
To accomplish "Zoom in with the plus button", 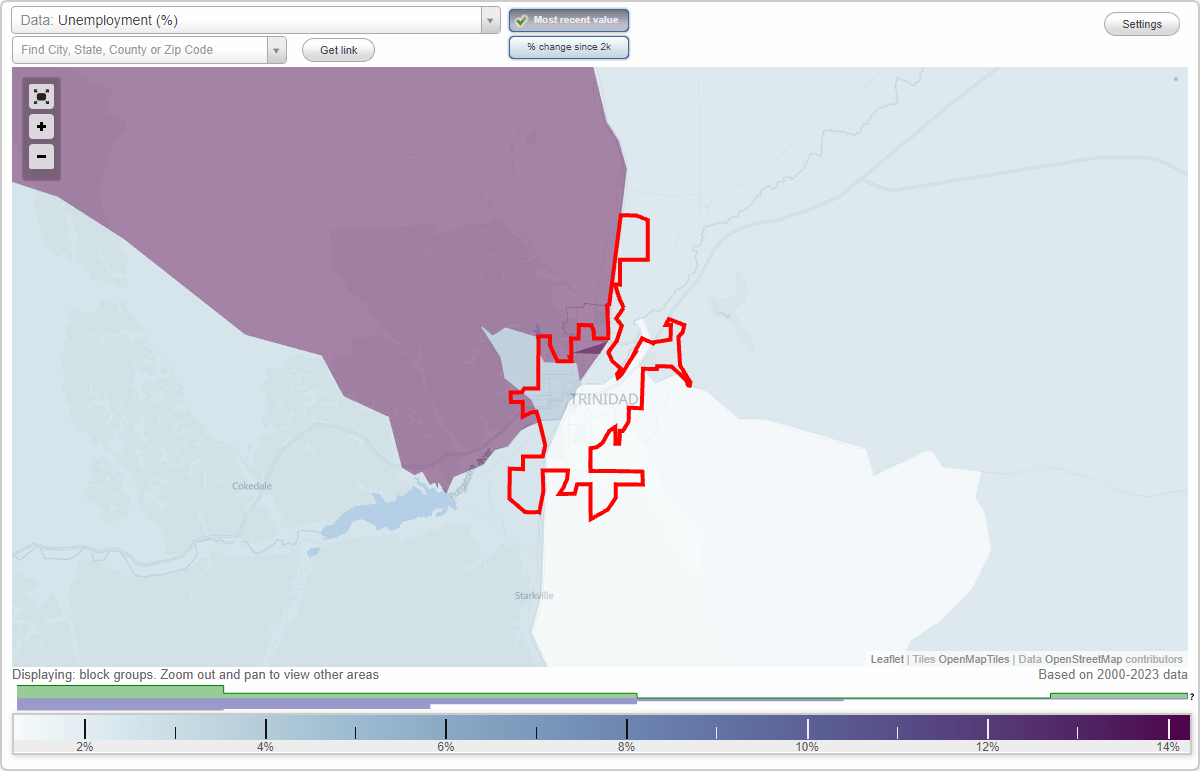I will pos(41,127).
